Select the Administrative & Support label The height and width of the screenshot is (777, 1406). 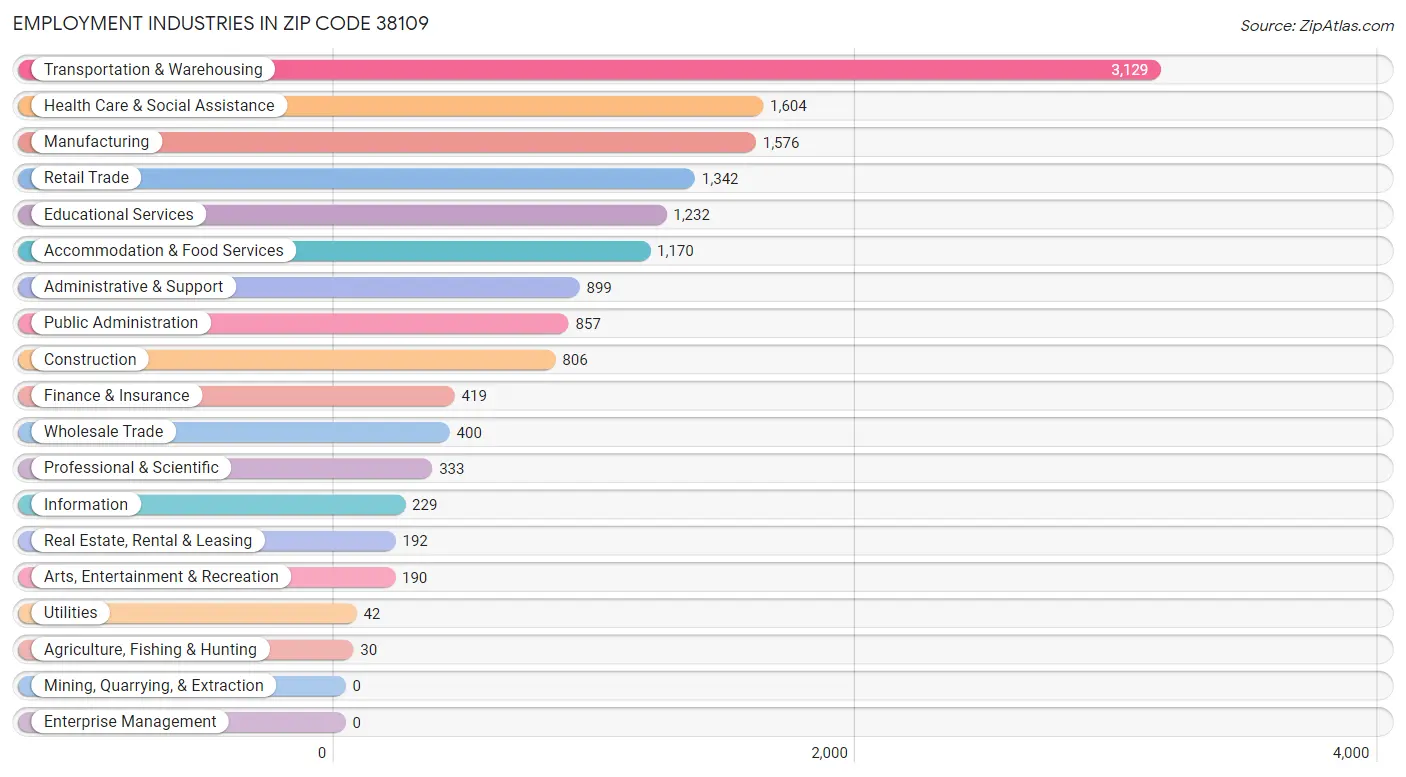(133, 287)
